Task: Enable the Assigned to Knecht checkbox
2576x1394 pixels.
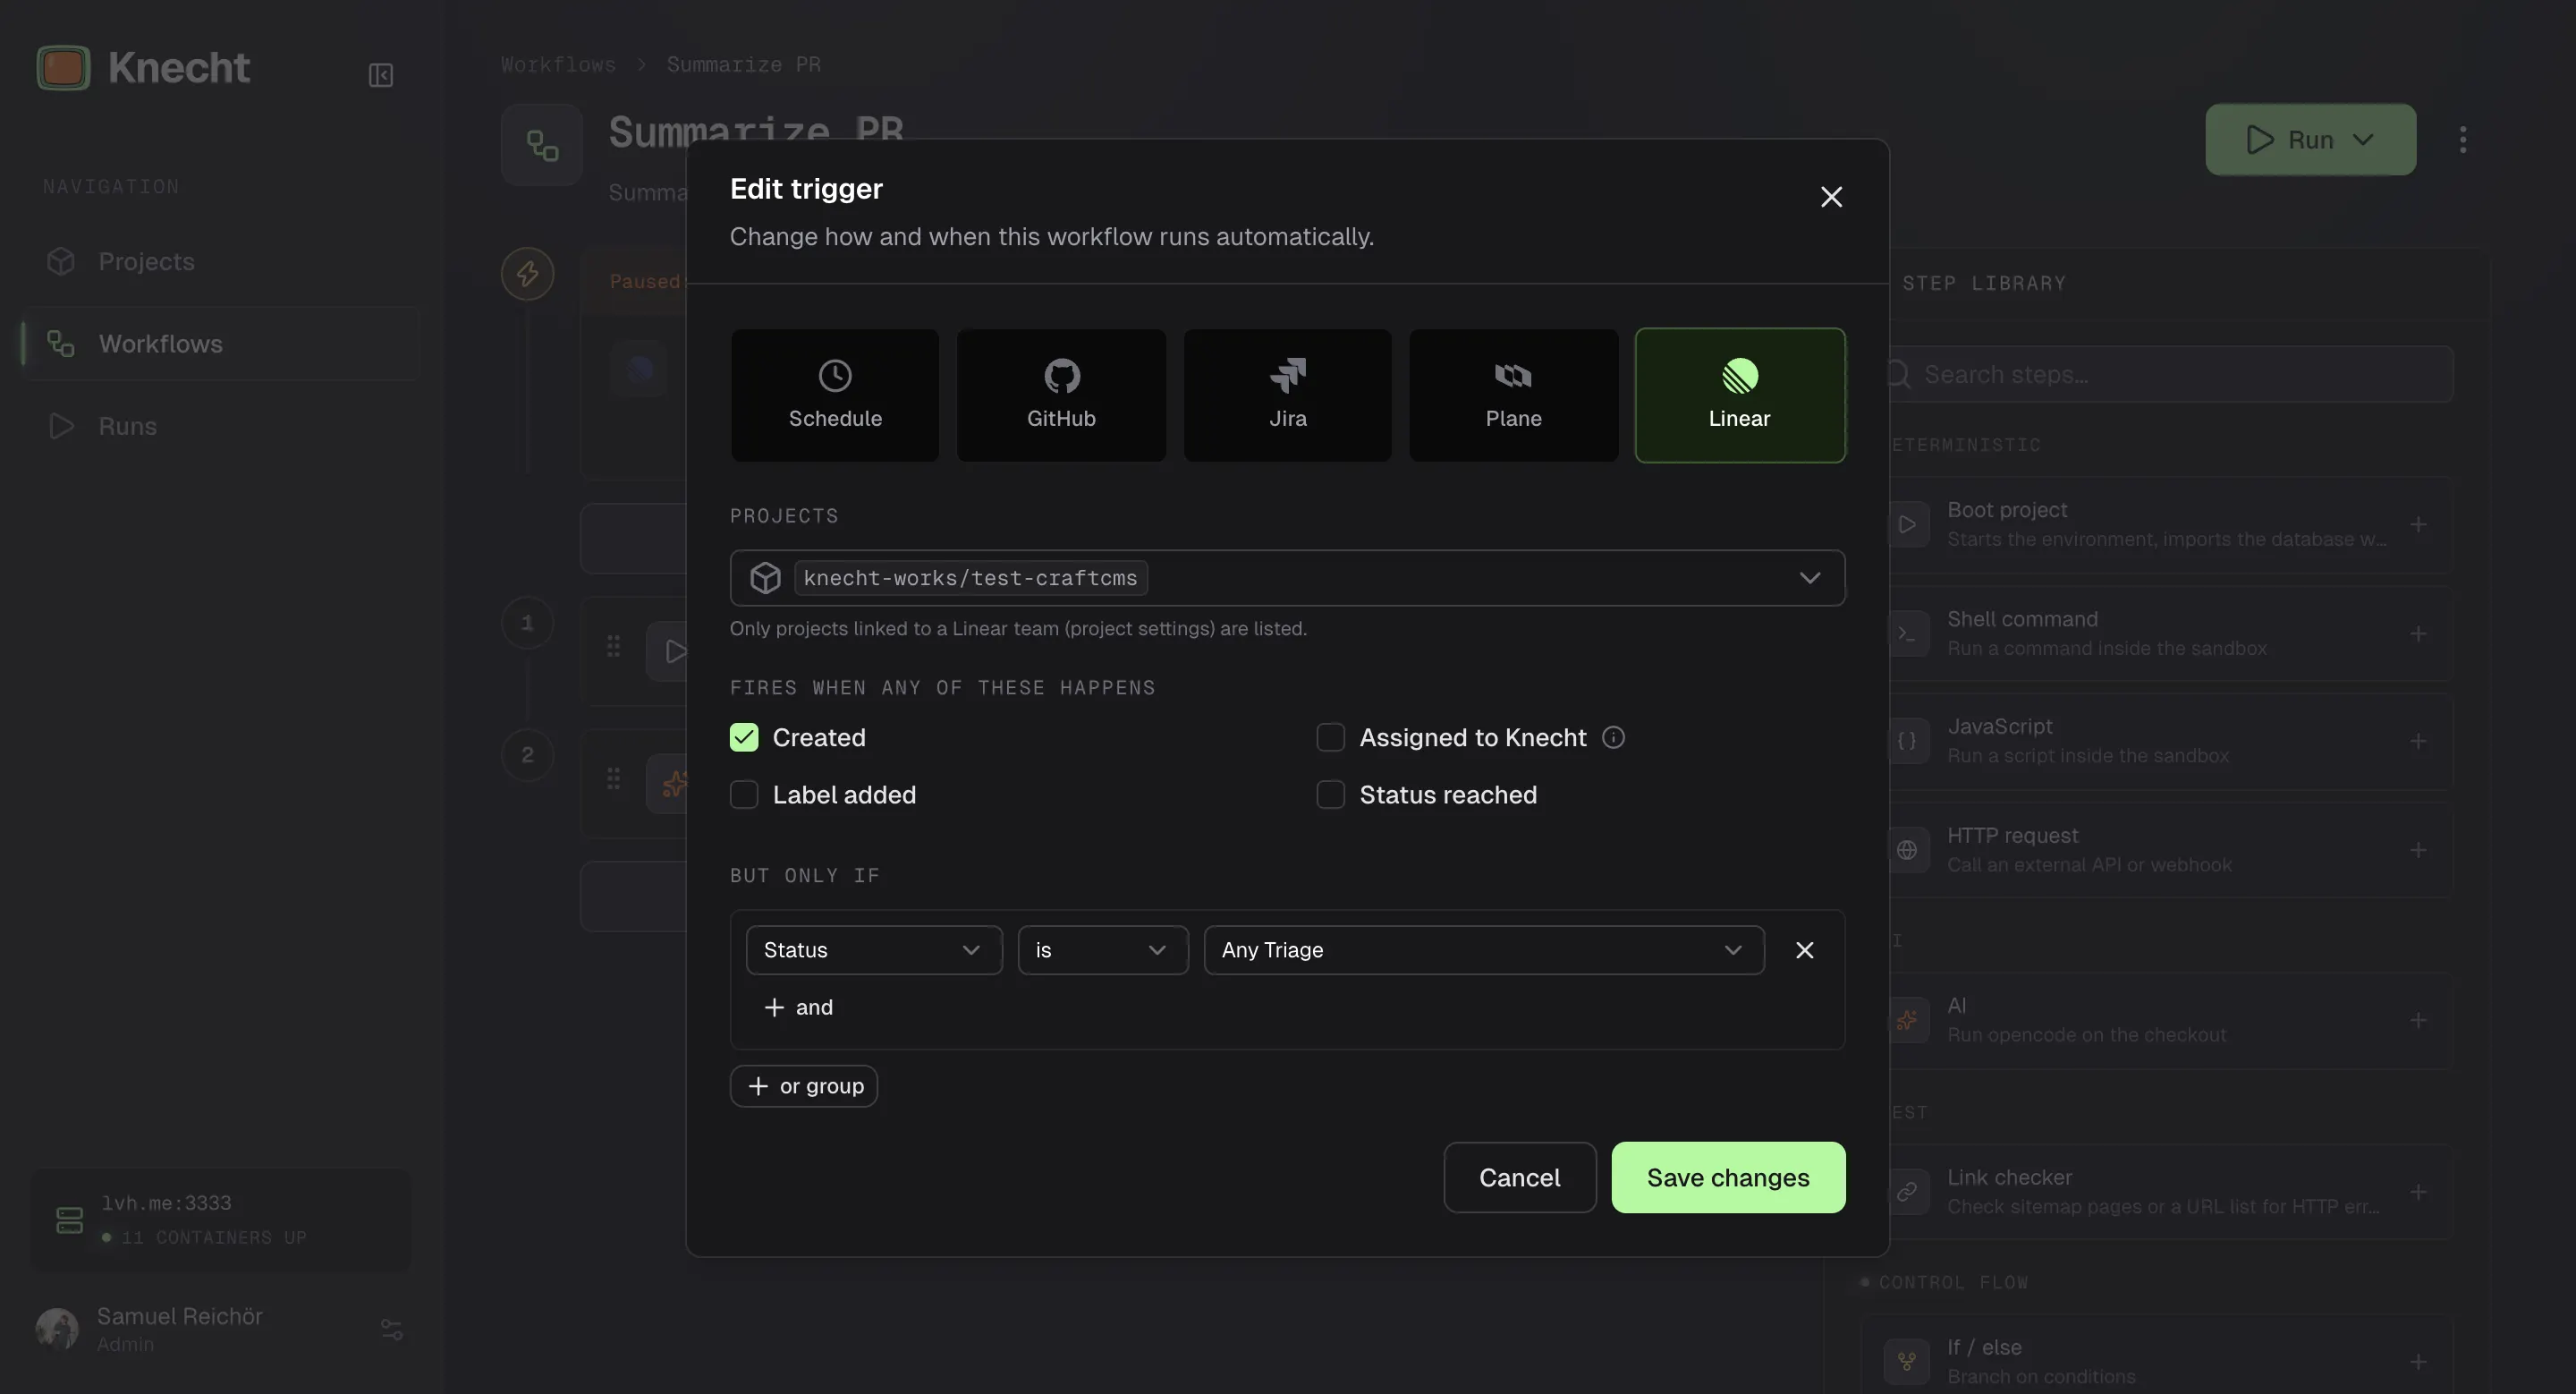Action: click(x=1330, y=737)
